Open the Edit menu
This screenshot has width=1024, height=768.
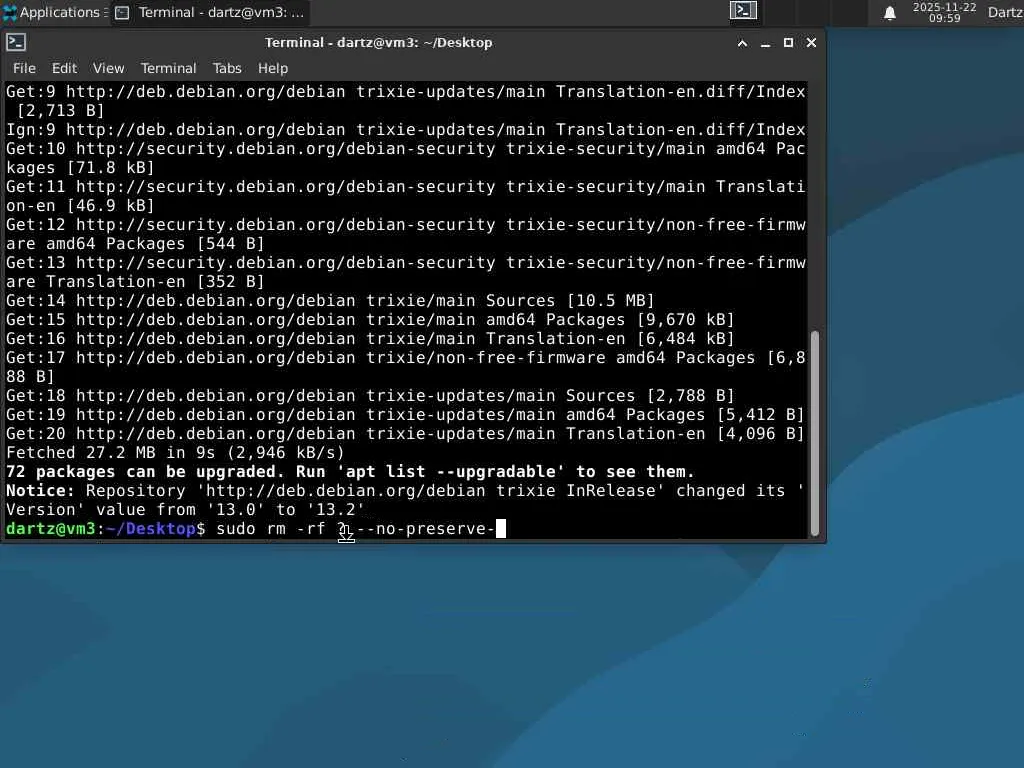(x=64, y=68)
